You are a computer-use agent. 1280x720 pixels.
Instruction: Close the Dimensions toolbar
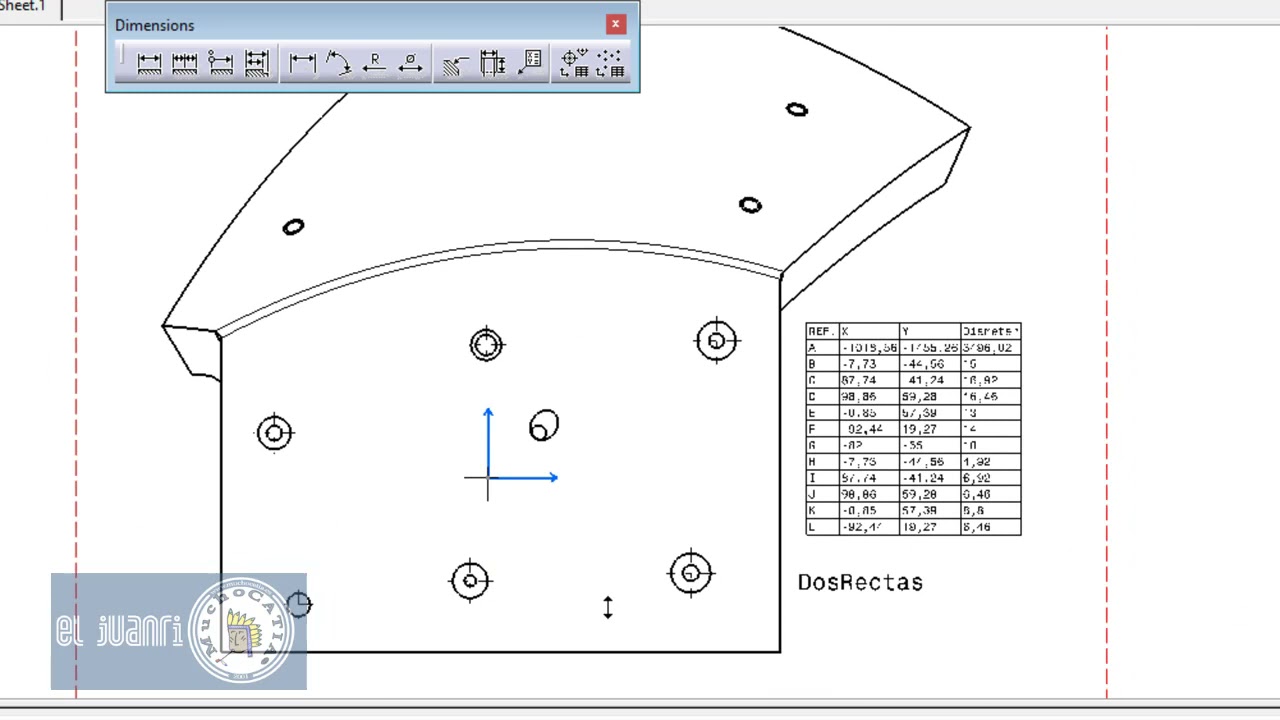[x=616, y=24]
